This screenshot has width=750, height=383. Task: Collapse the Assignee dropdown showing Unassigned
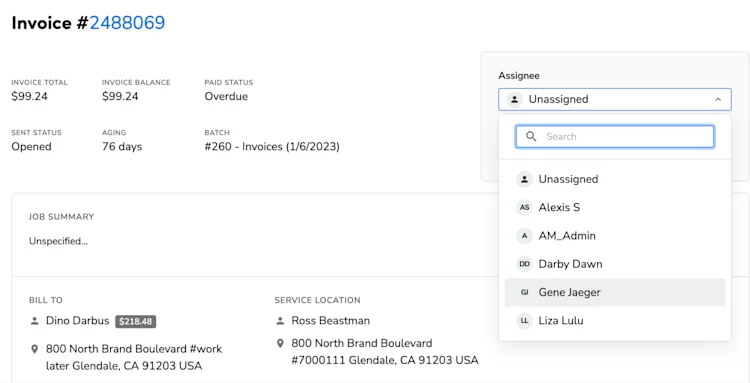pyautogui.click(x=615, y=99)
